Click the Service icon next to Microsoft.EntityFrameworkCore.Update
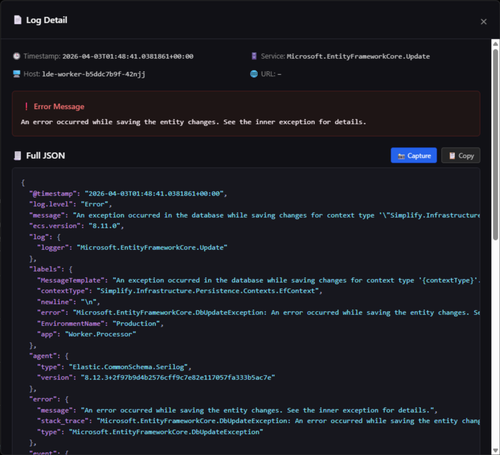The image size is (500, 455). coord(254,56)
